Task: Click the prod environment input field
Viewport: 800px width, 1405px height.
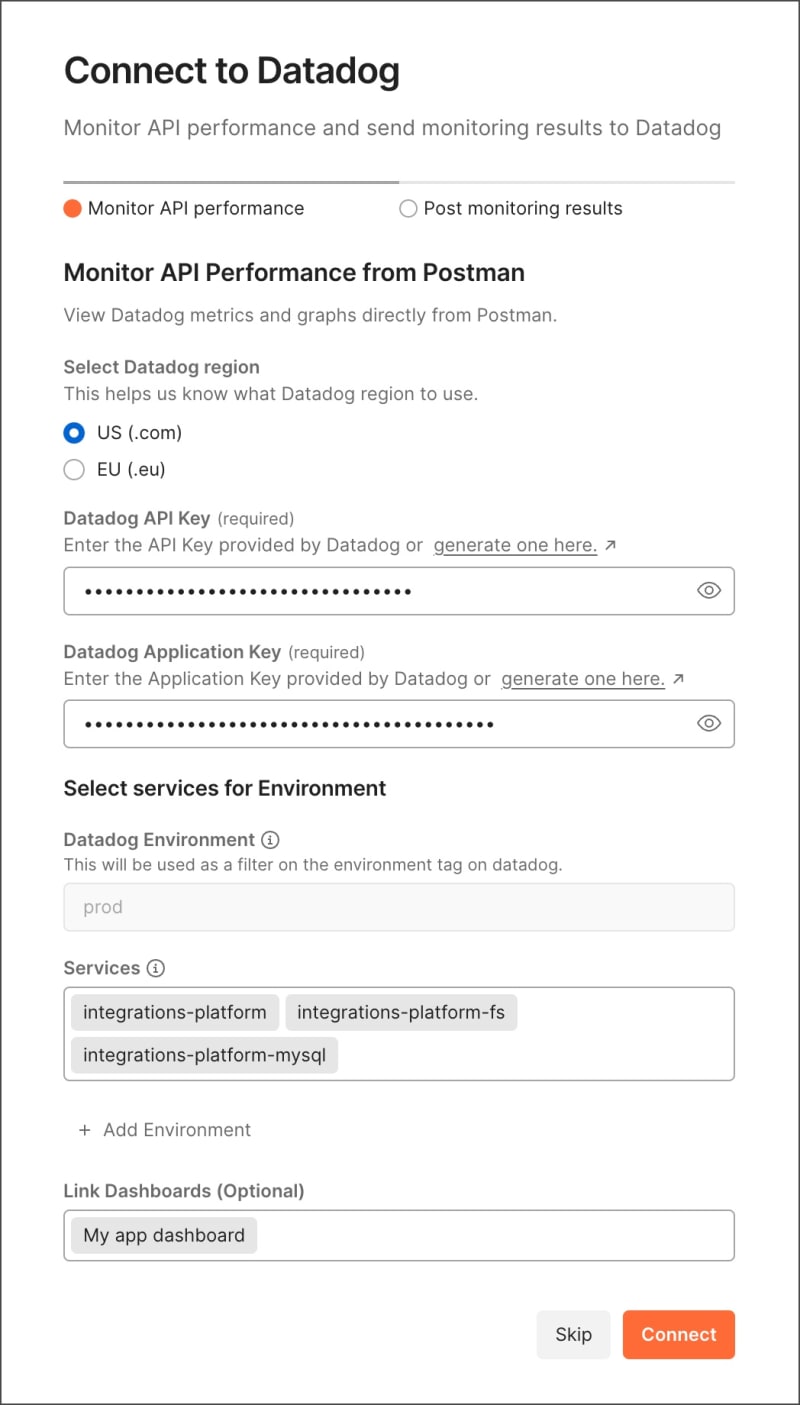Action: click(398, 907)
